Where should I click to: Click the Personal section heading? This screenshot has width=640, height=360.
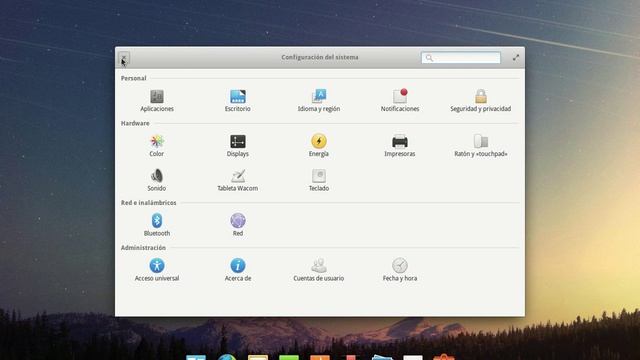pos(133,78)
